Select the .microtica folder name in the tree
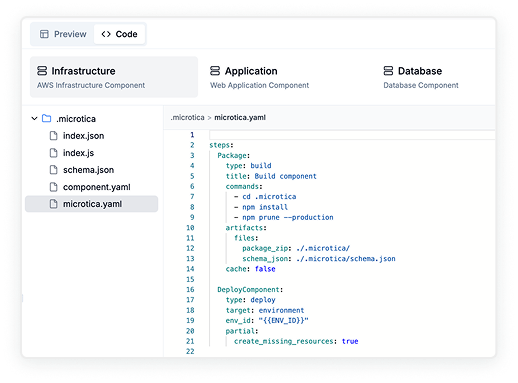The image size is (518, 383). [x=76, y=119]
